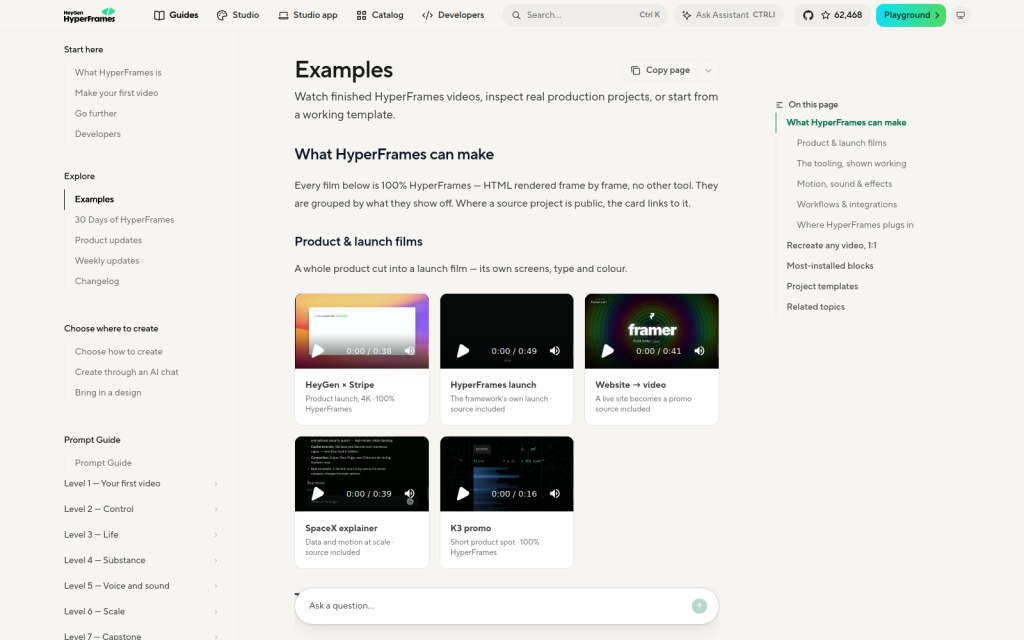This screenshot has height=640, width=1024.
Task: Go to the Studio app tab
Action: click(308, 15)
